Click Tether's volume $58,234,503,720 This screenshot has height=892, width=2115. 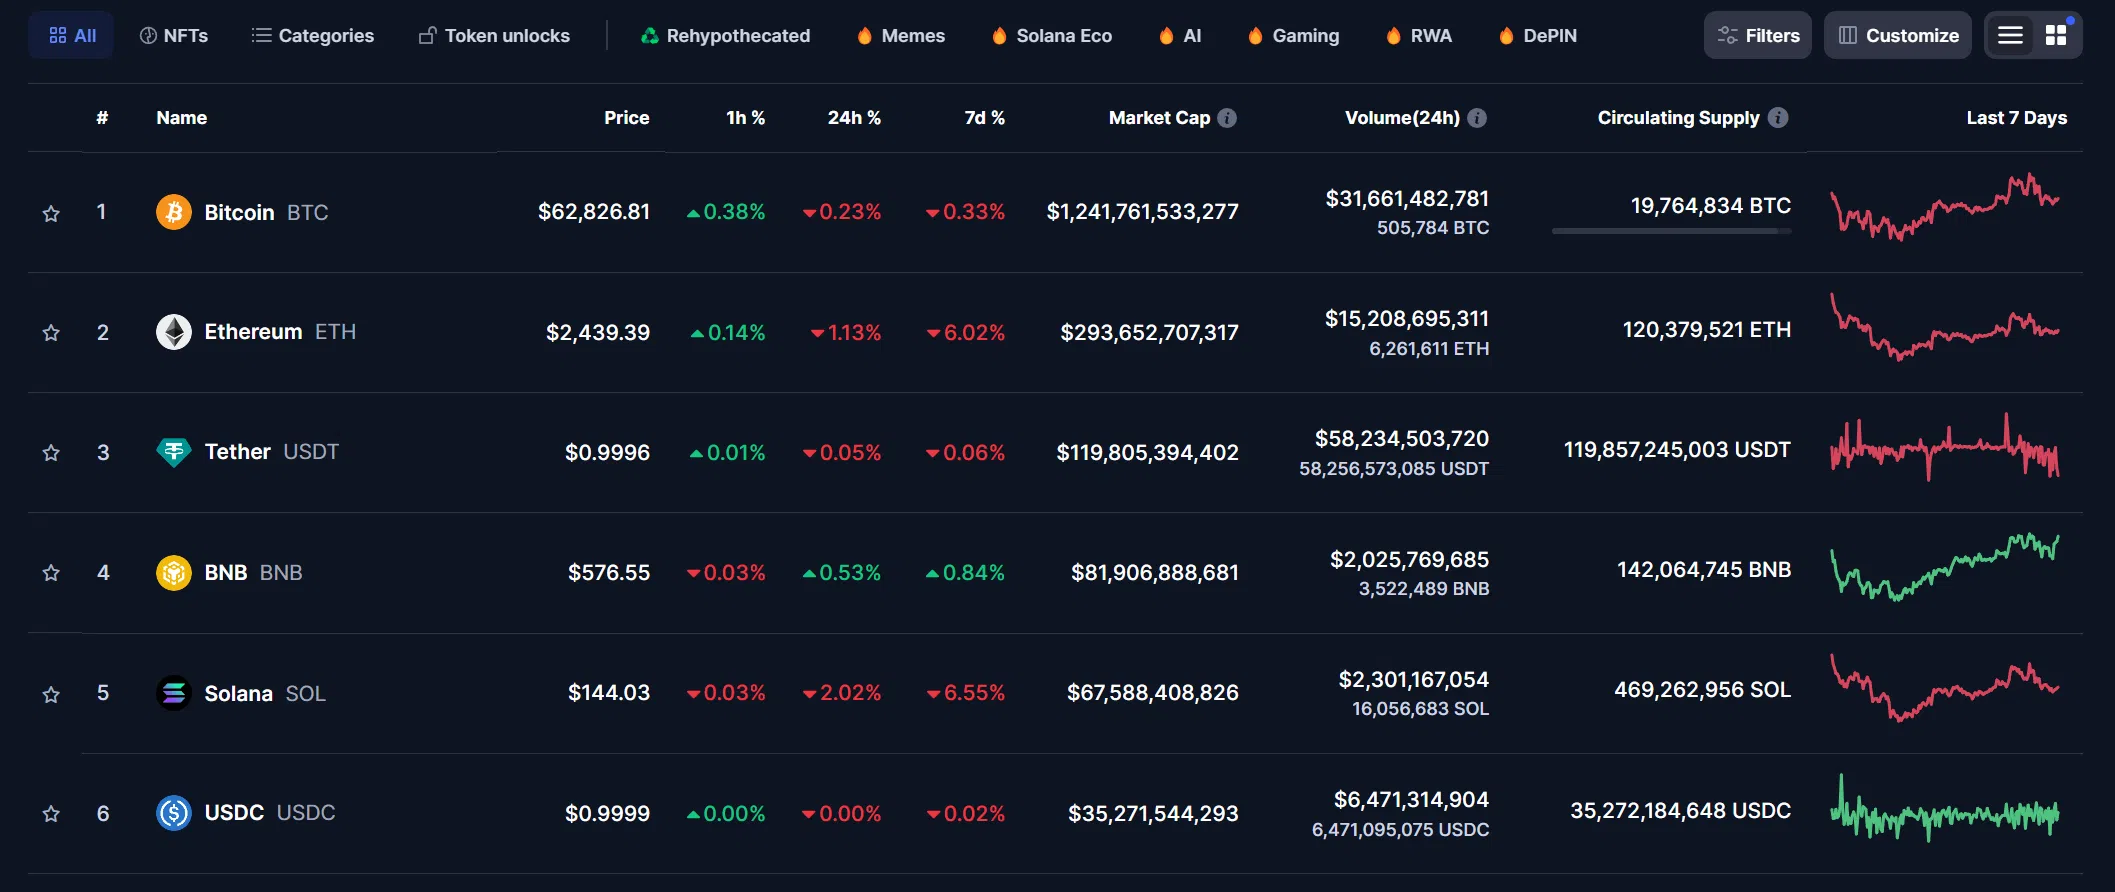coord(1402,438)
